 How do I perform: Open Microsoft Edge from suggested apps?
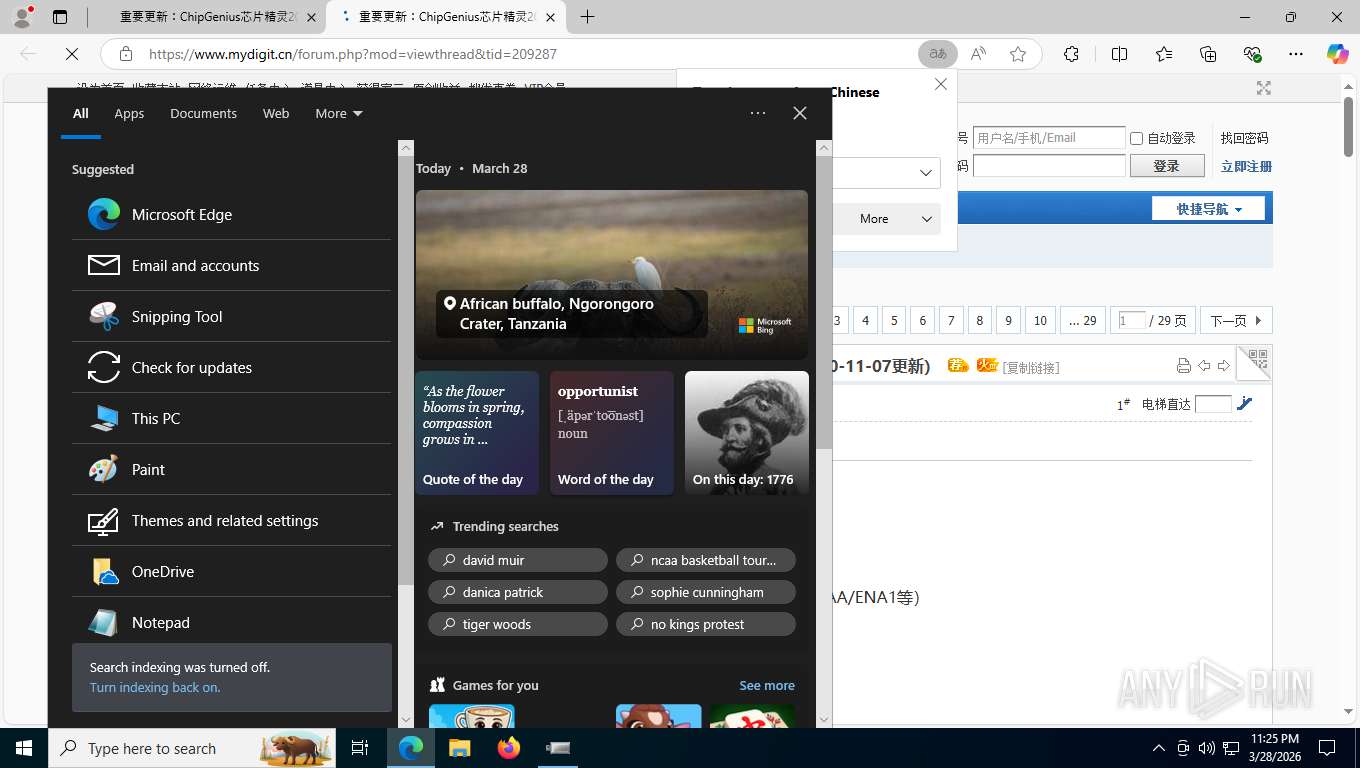point(231,214)
